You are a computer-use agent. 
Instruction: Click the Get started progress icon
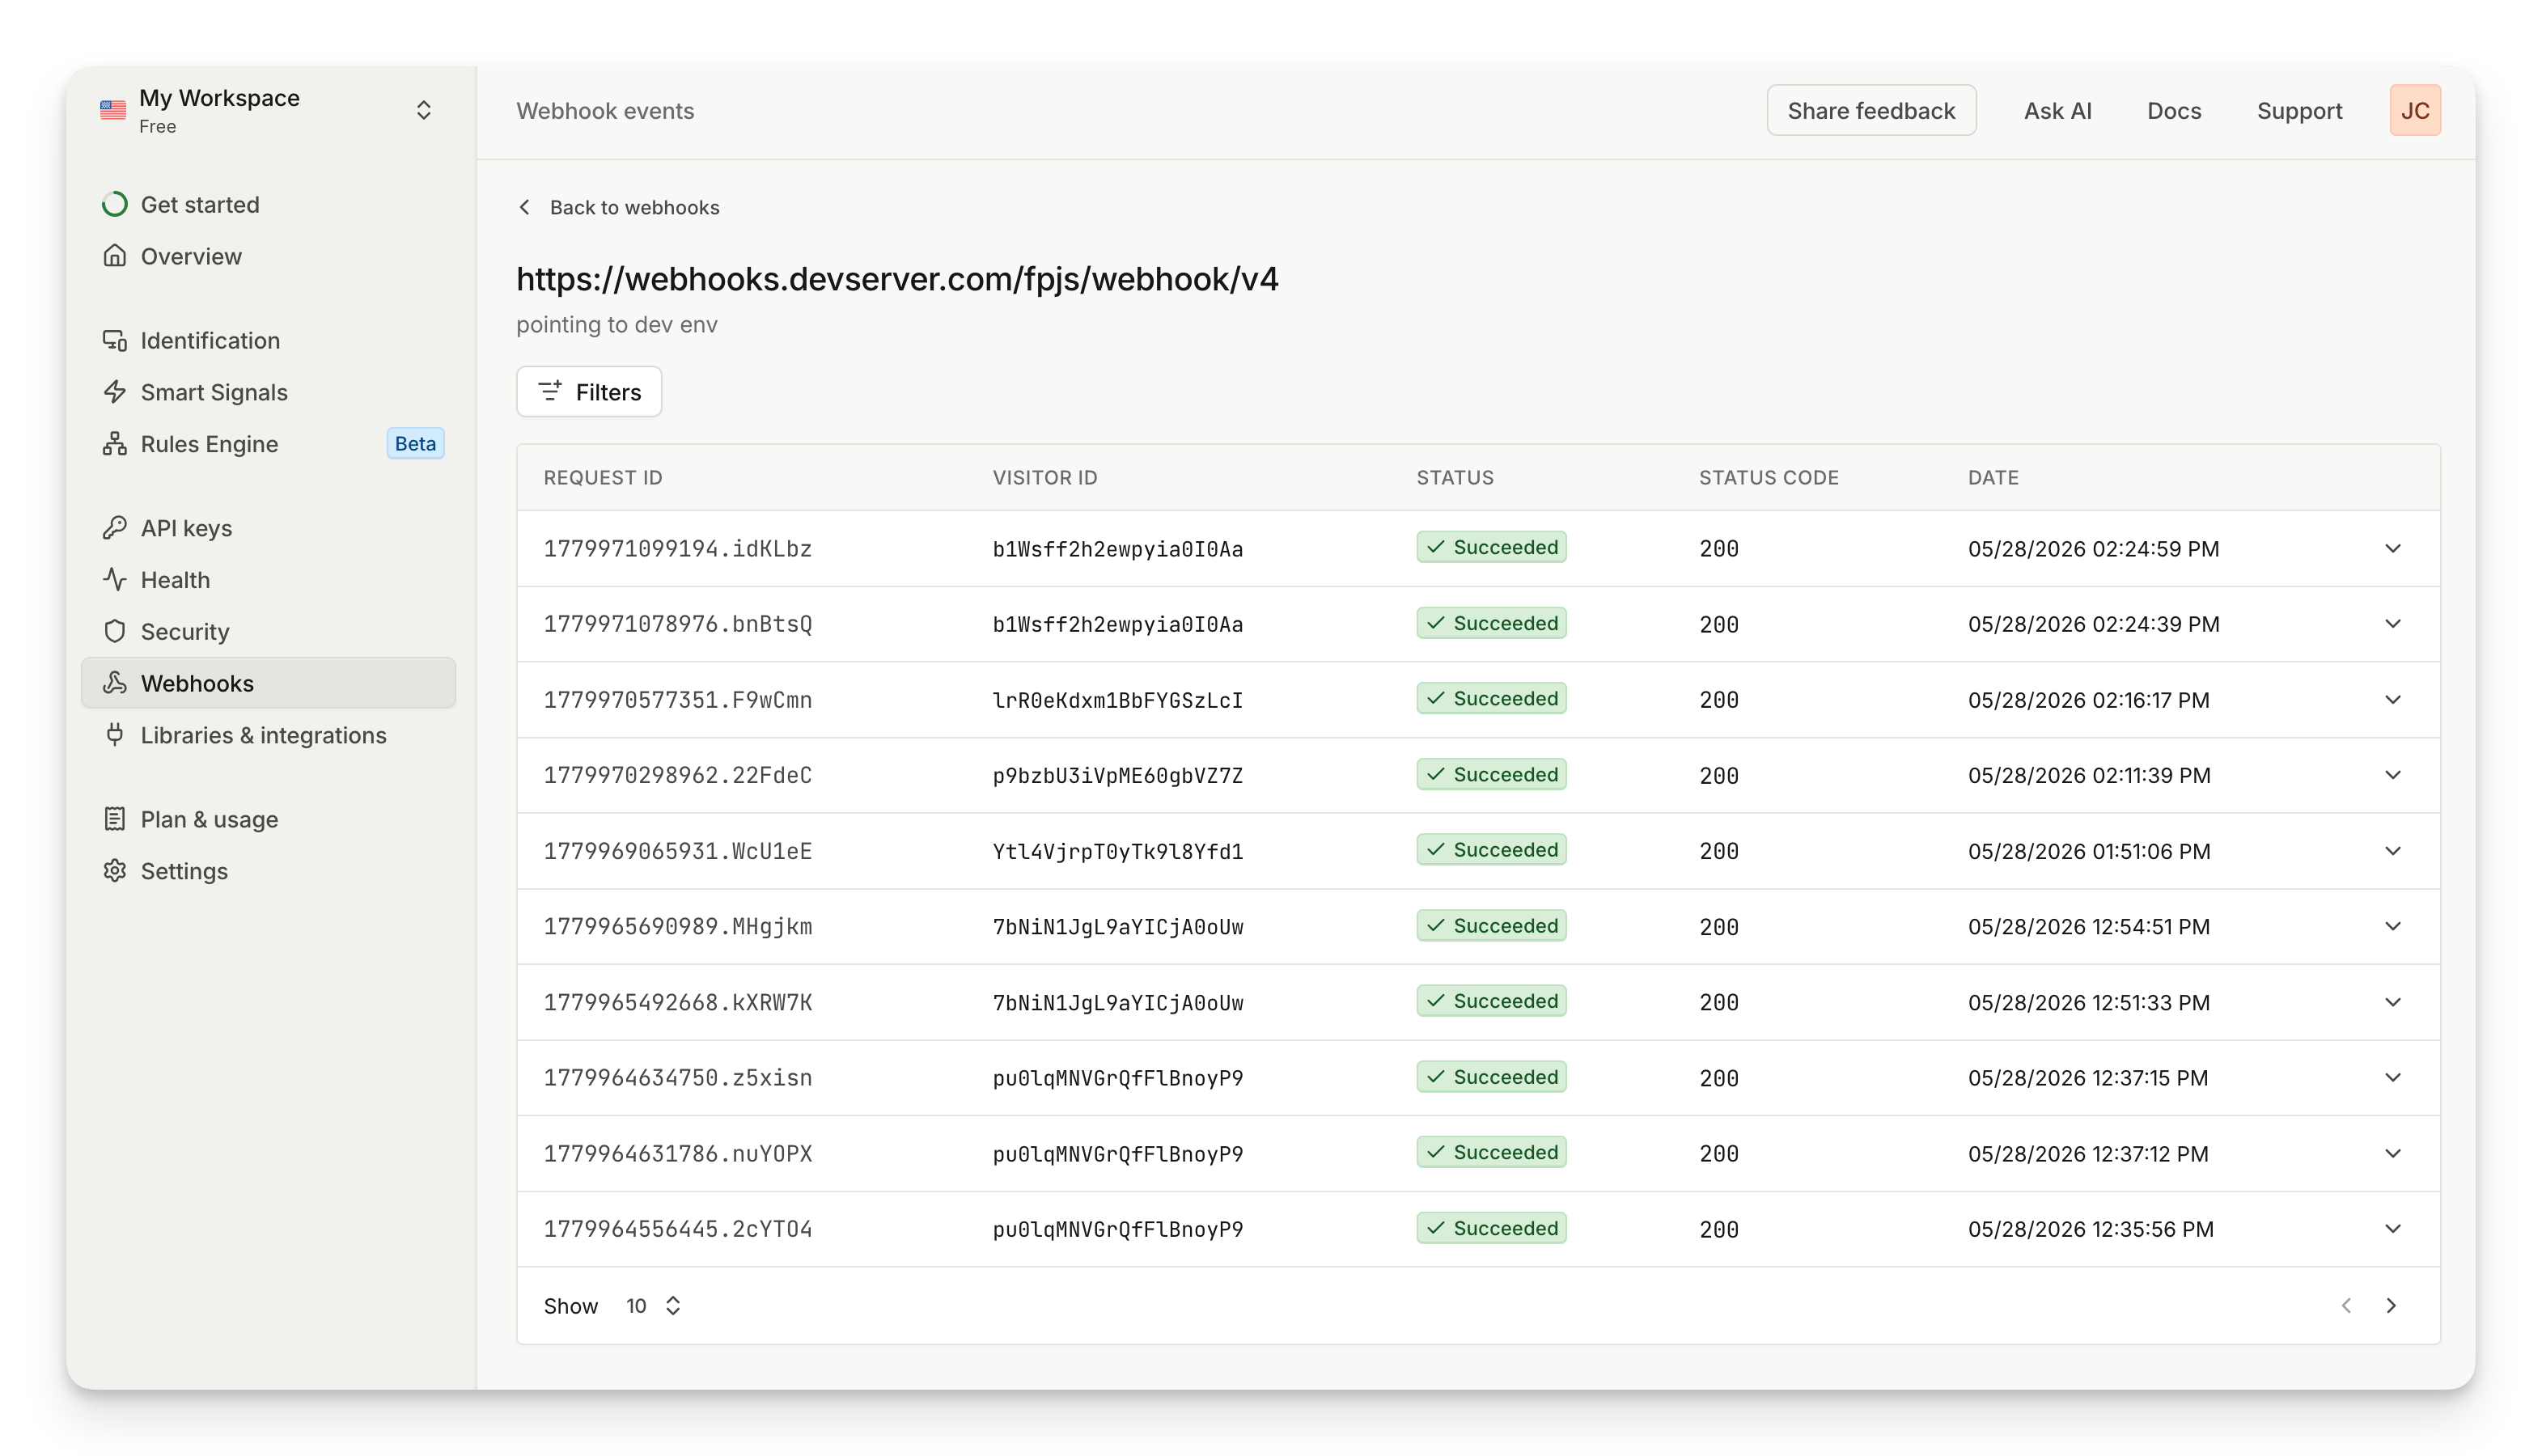tap(115, 204)
